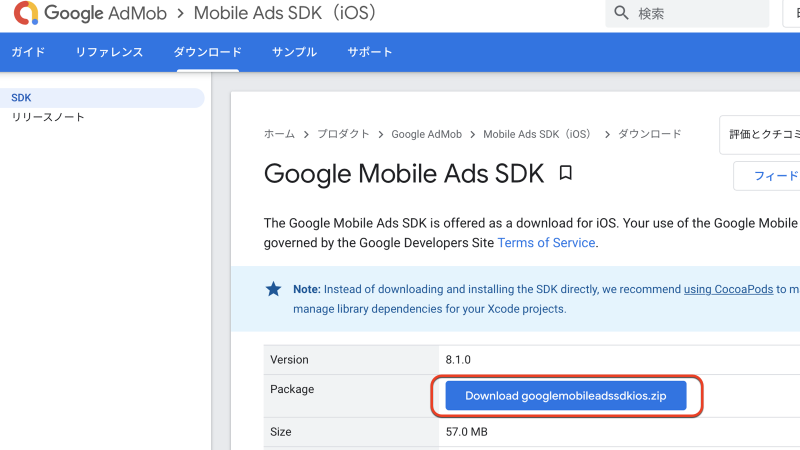Go to プロダクト breadcrumb
Image resolution: width=800 pixels, height=450 pixels.
click(x=343, y=134)
